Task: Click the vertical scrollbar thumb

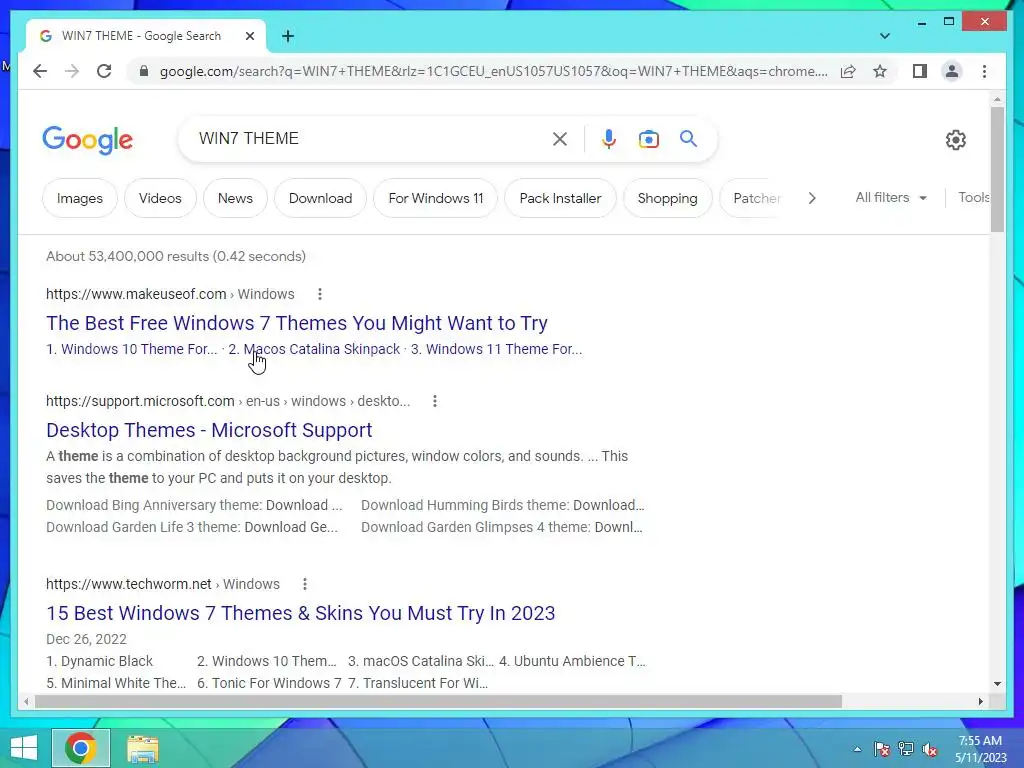Action: [x=997, y=169]
